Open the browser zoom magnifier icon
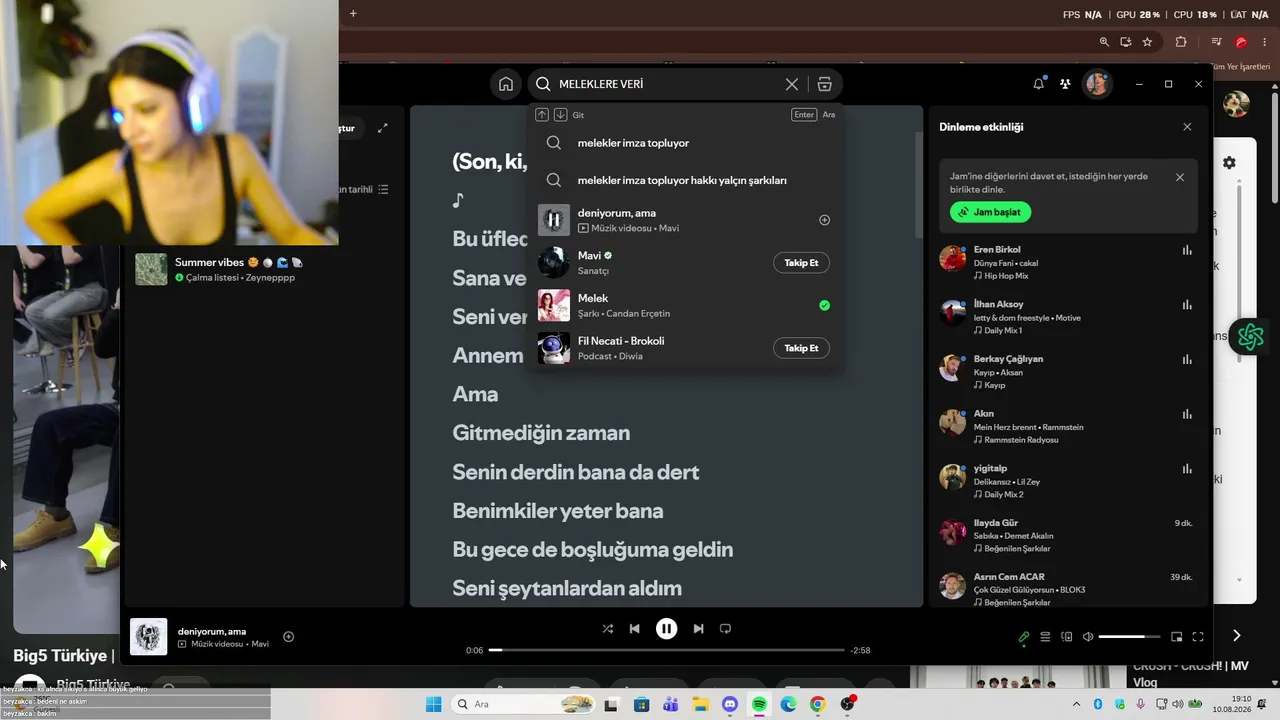This screenshot has height=720, width=1280. [1104, 42]
